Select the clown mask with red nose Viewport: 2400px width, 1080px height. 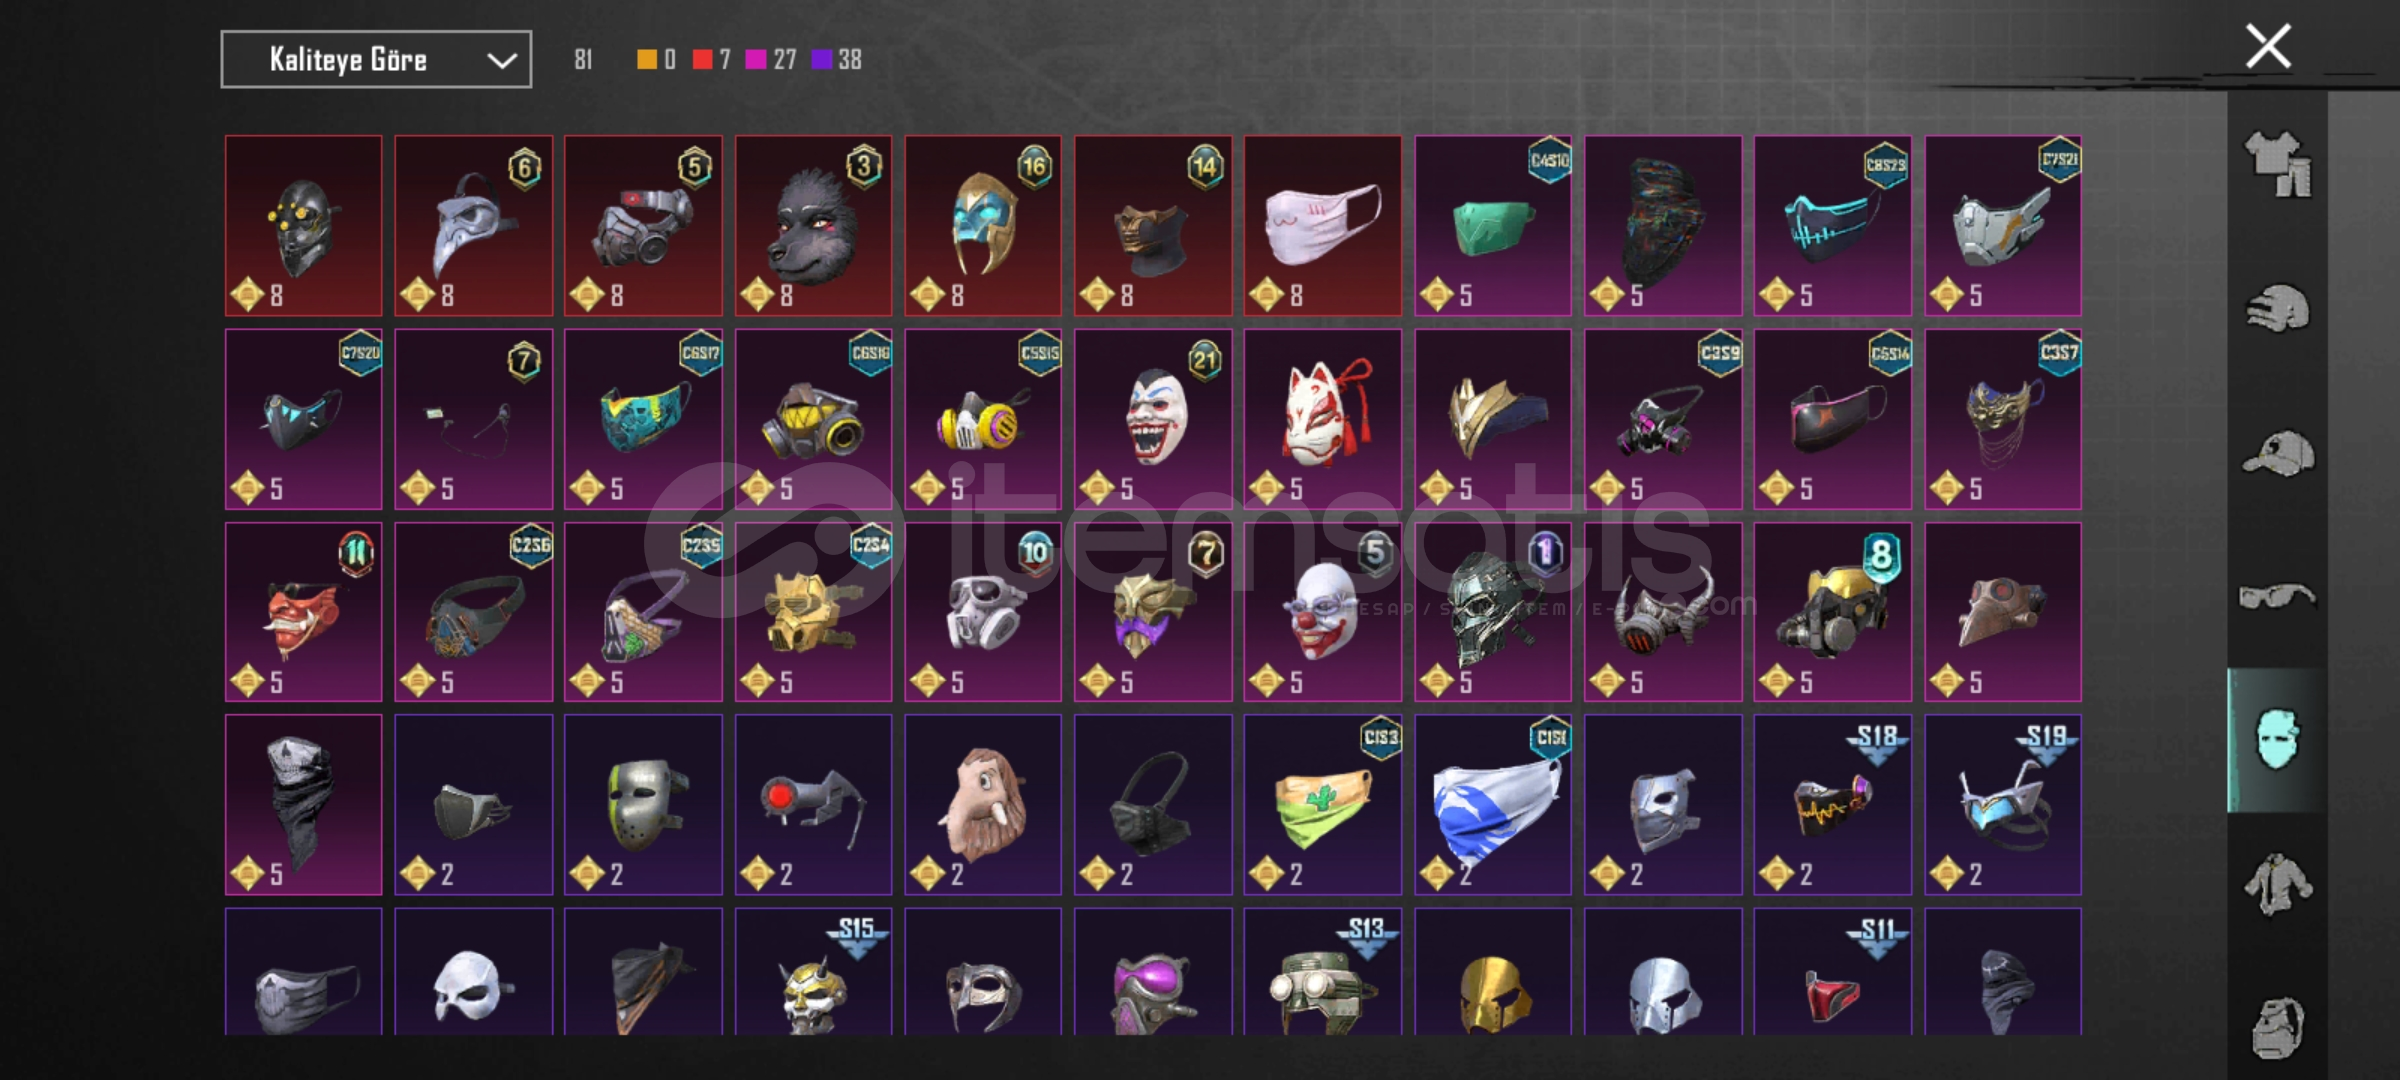point(1323,612)
